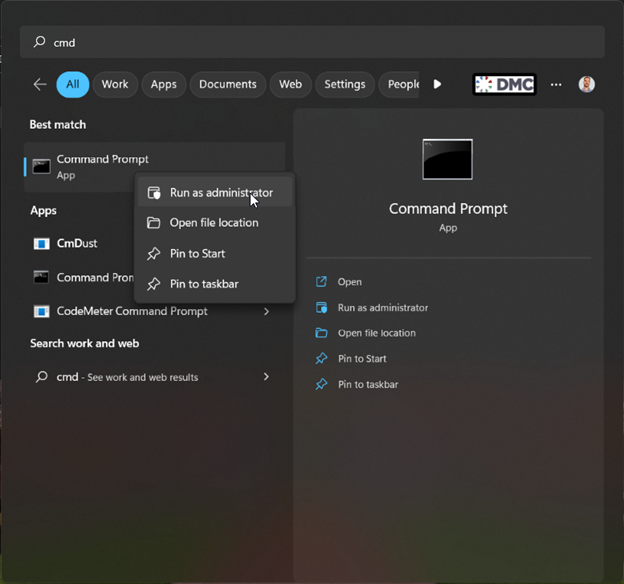Click blue folder icon in details pane
Viewport: 624px width, 584px height.
point(321,333)
